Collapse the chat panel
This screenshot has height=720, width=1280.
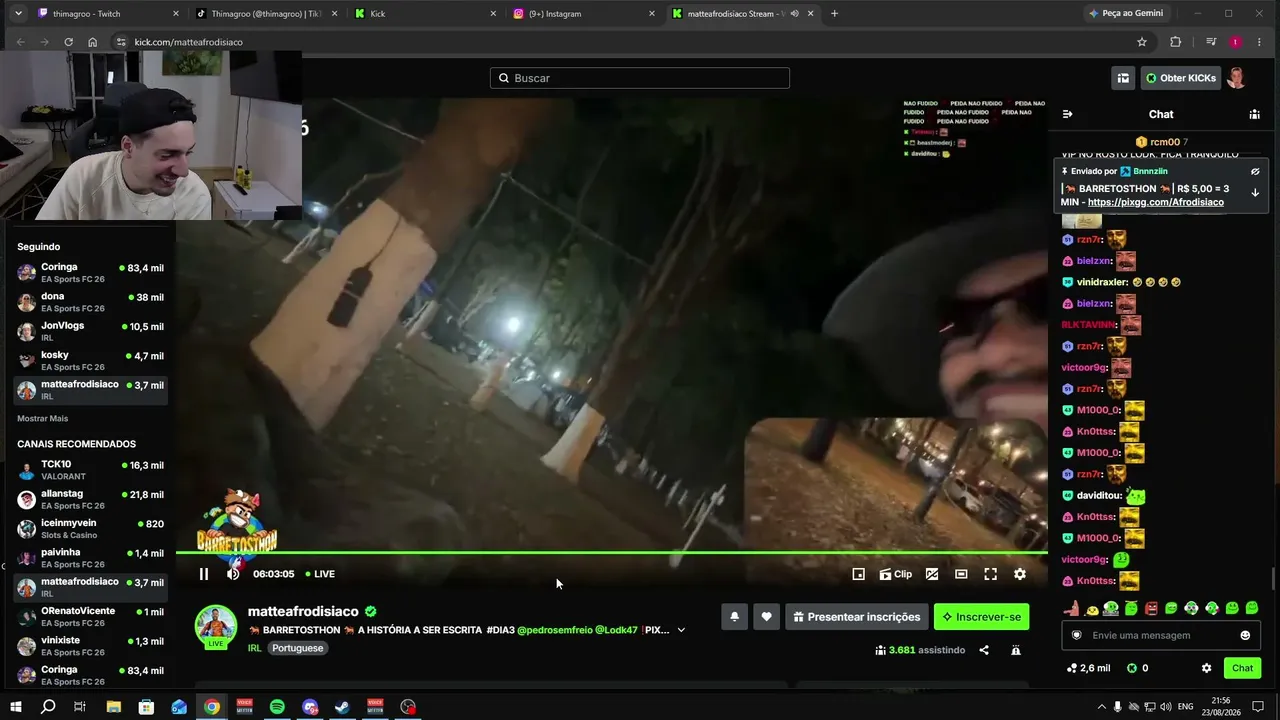tap(1067, 114)
